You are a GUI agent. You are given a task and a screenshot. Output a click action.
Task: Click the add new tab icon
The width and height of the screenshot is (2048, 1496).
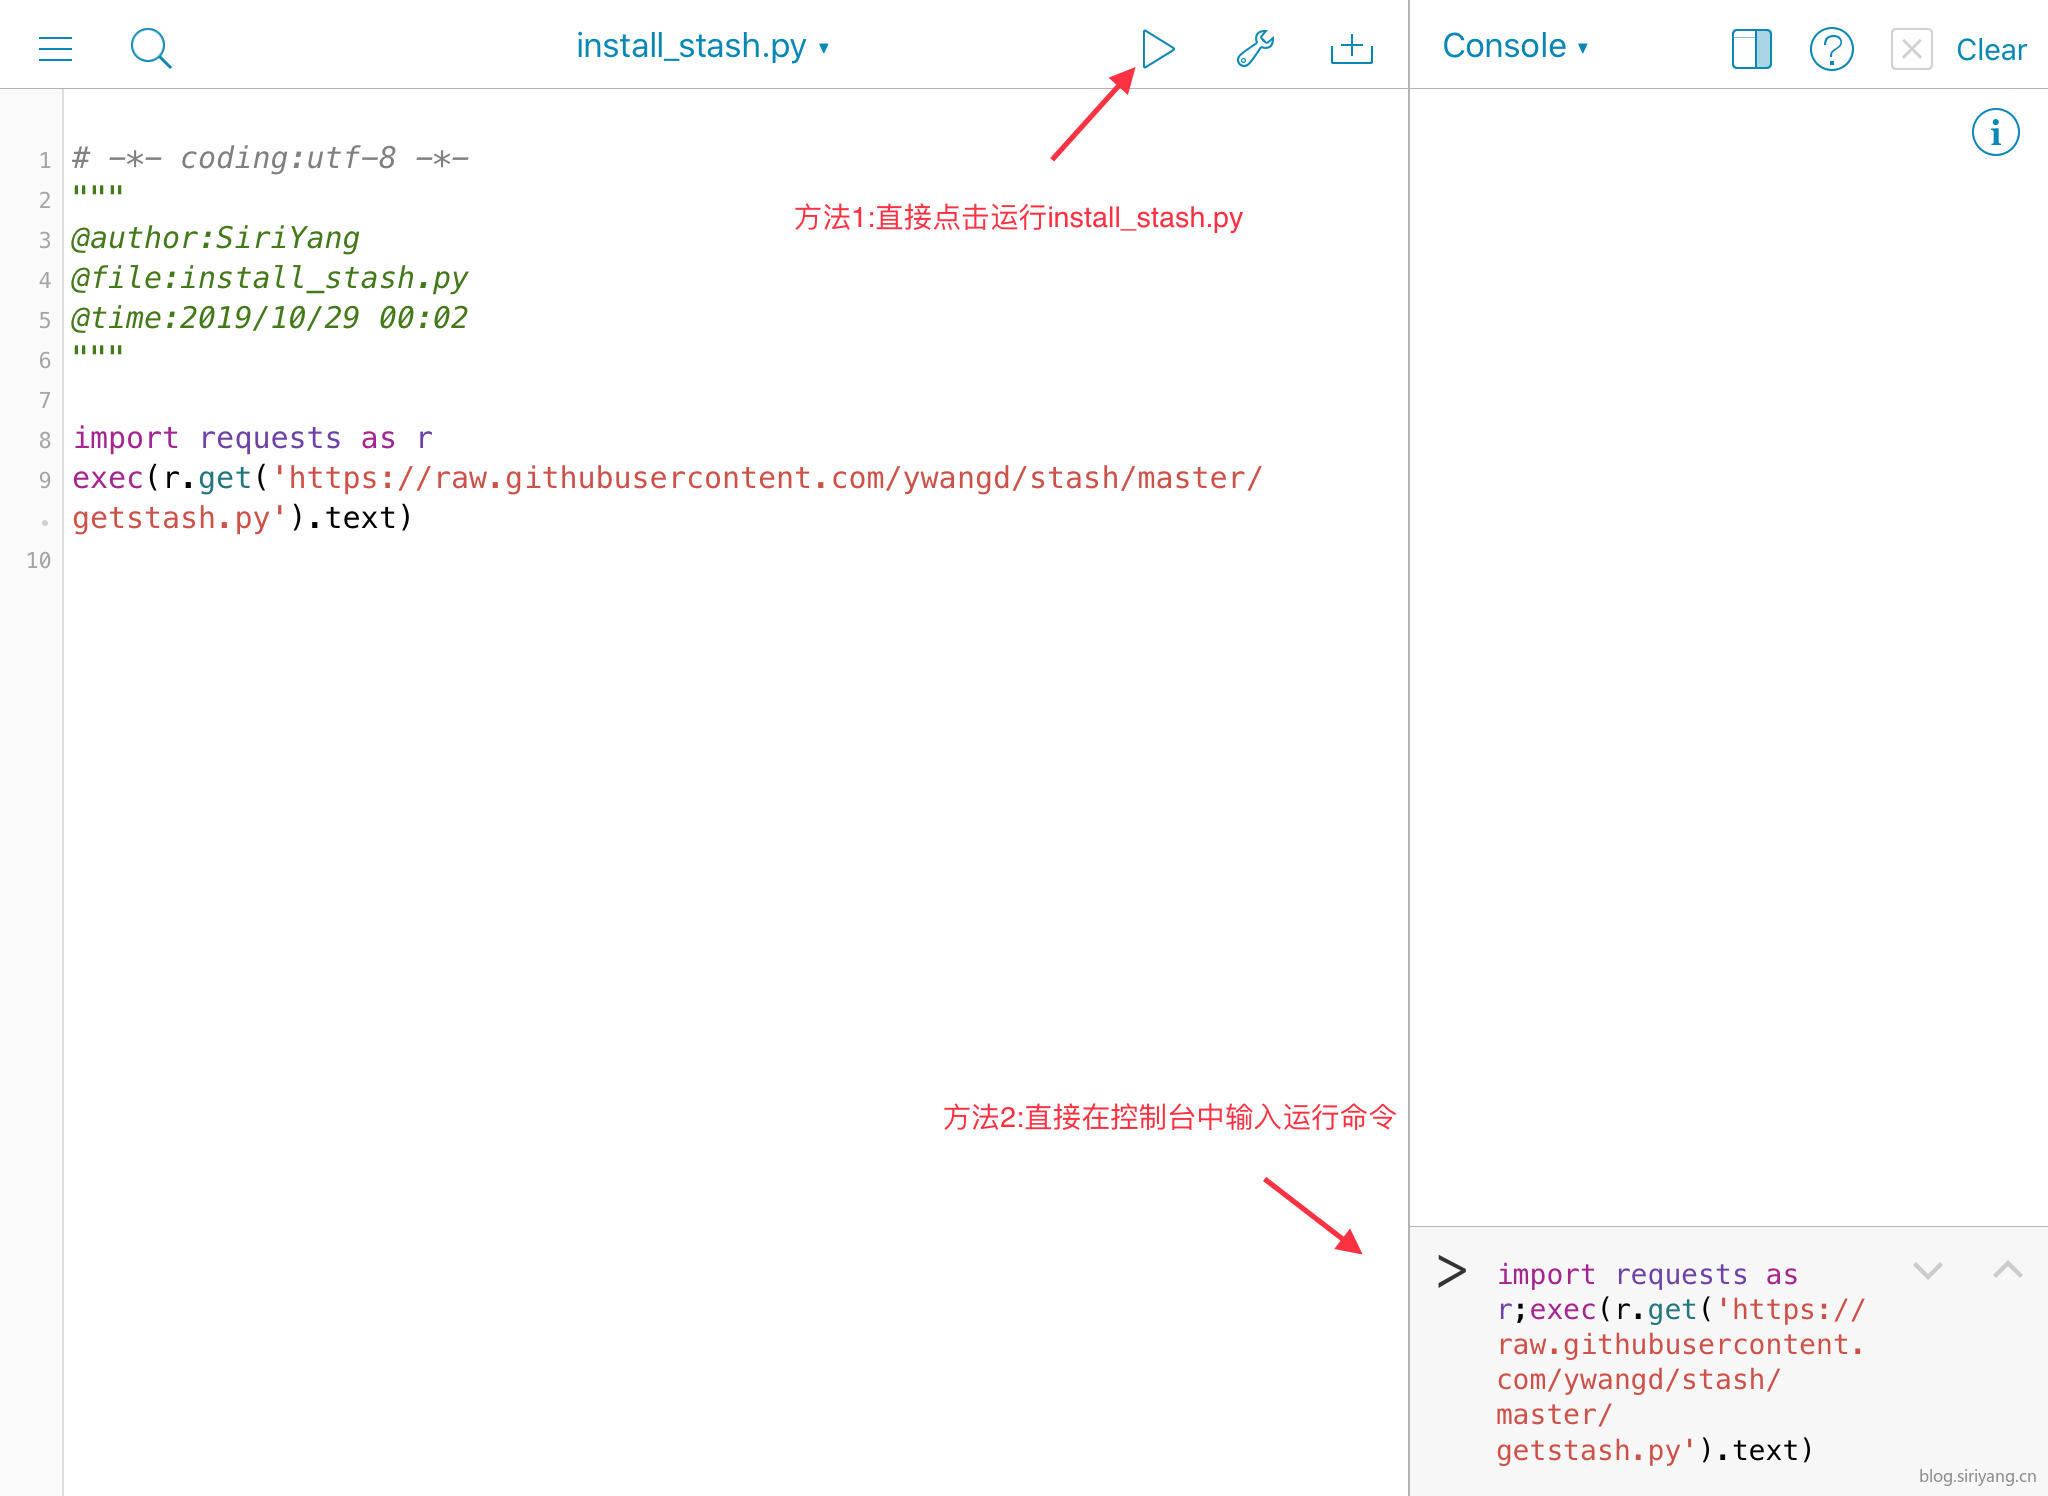click(x=1351, y=48)
